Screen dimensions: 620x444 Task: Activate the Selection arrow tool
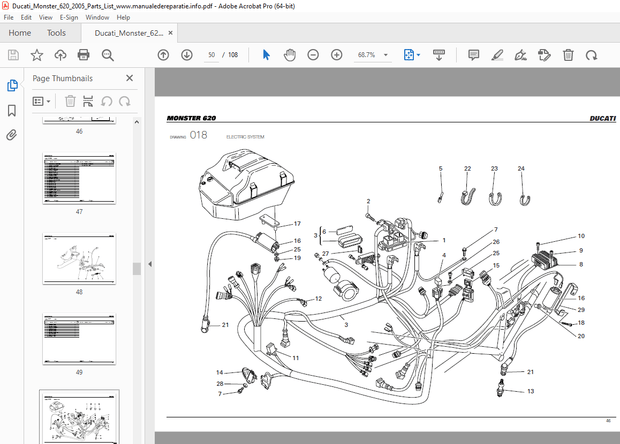[266, 55]
